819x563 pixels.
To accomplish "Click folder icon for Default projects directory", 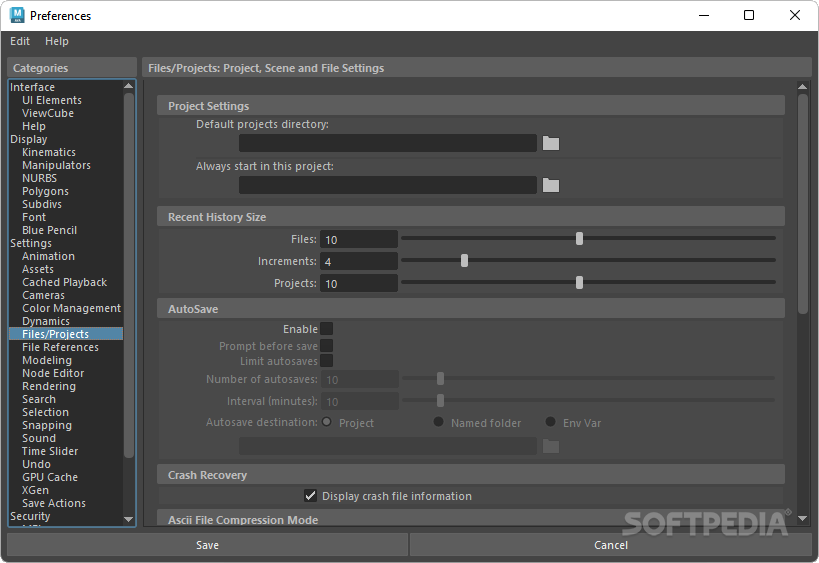I will tap(551, 143).
